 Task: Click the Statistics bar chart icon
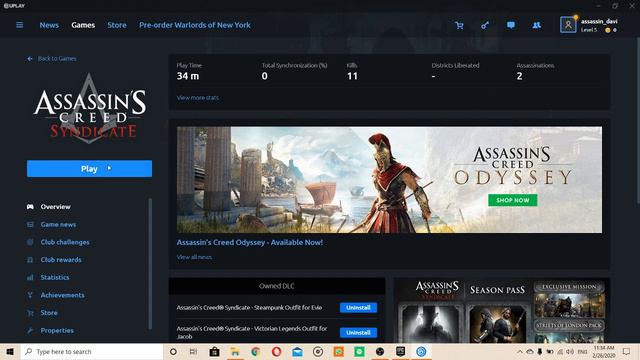coord(30,278)
